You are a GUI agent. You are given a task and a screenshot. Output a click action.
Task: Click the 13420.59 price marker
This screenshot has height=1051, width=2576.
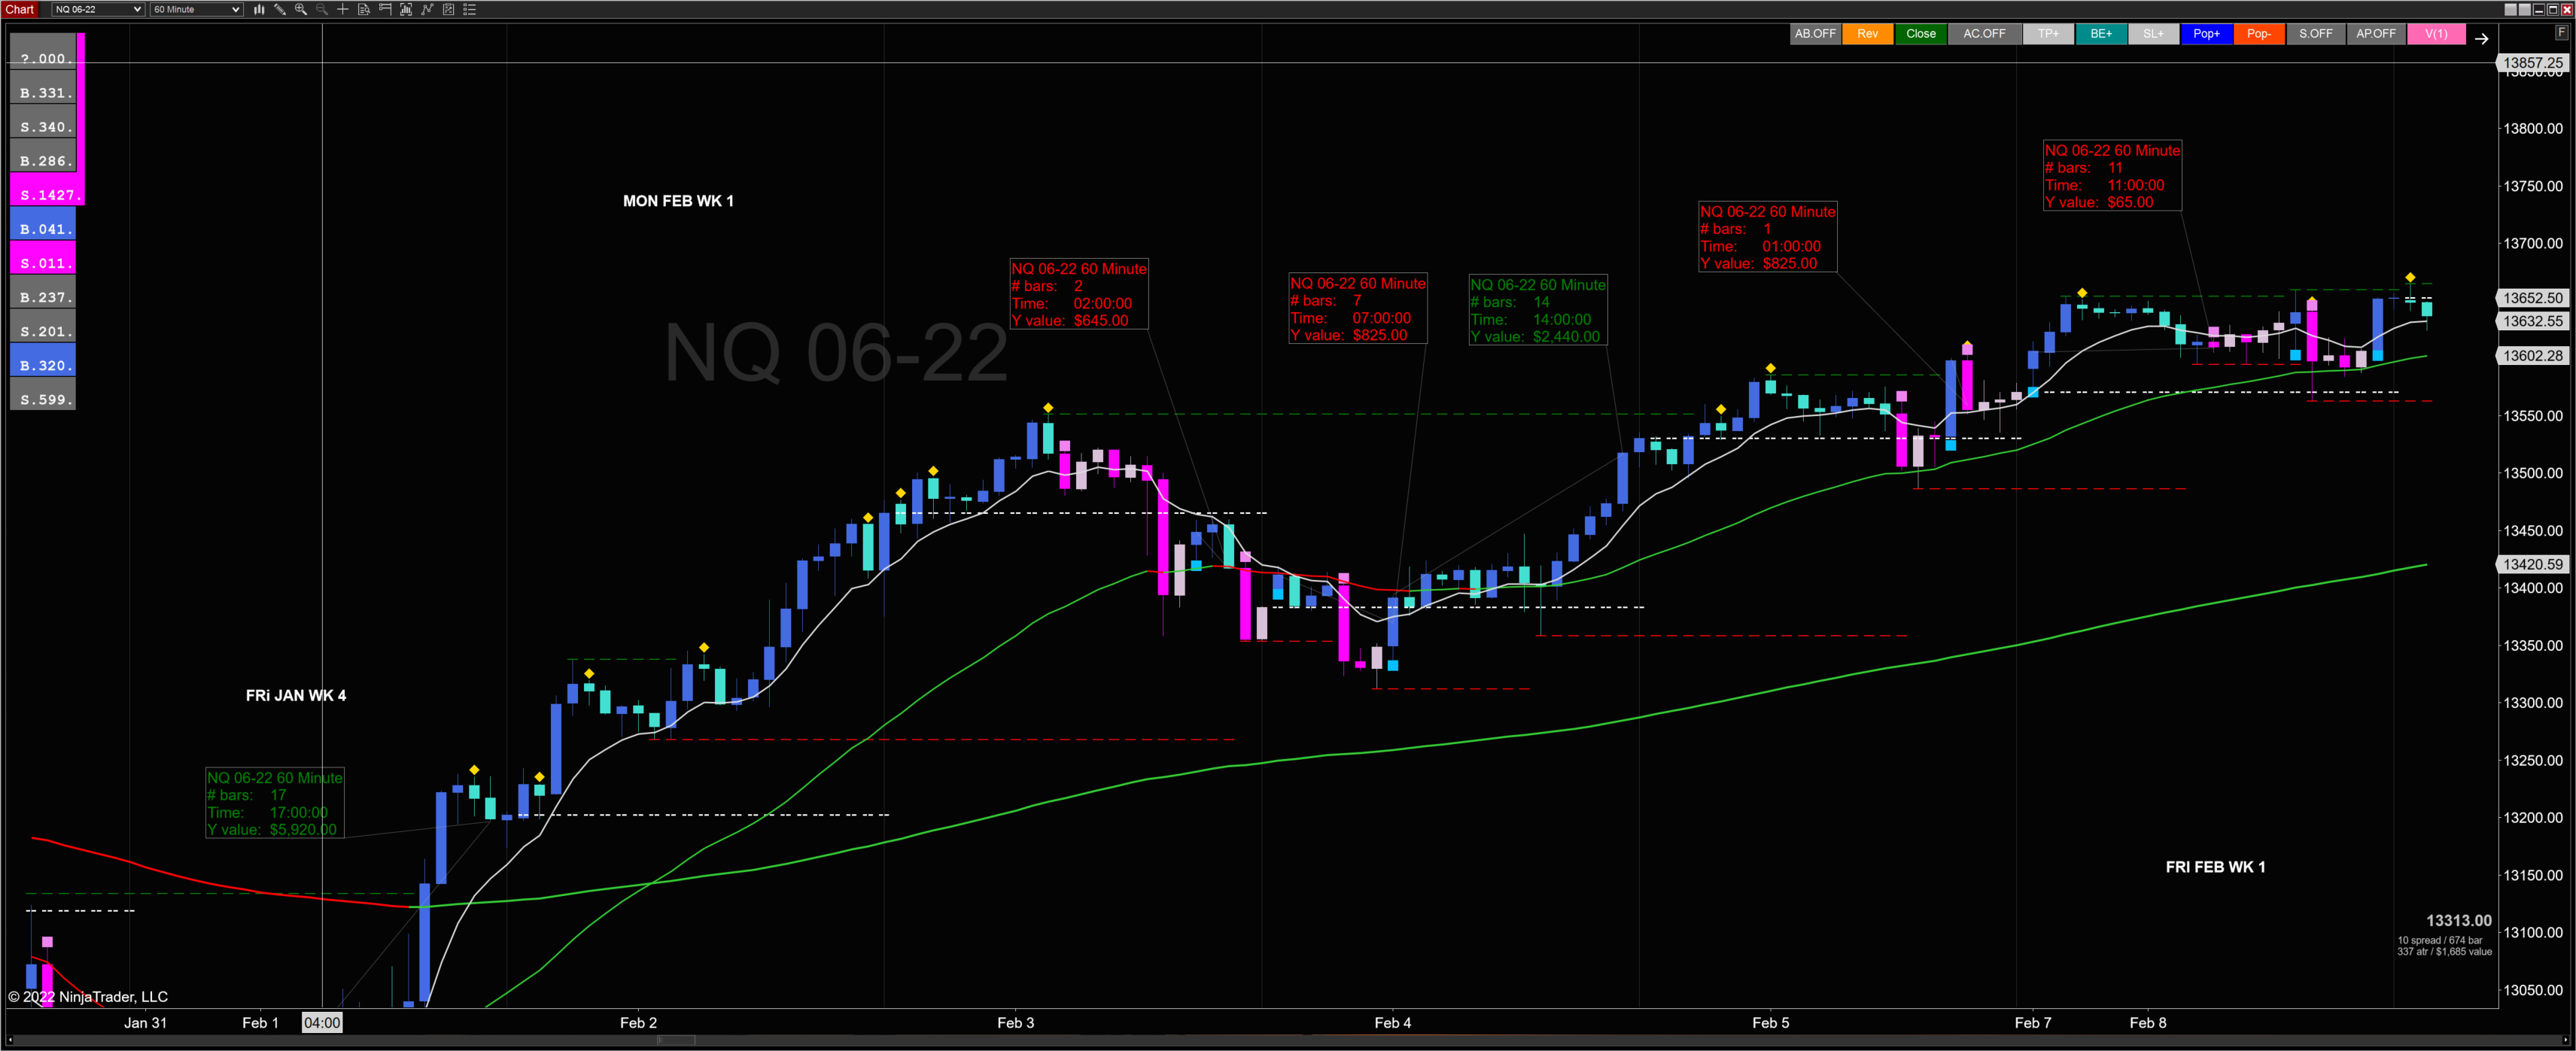pos(2533,564)
